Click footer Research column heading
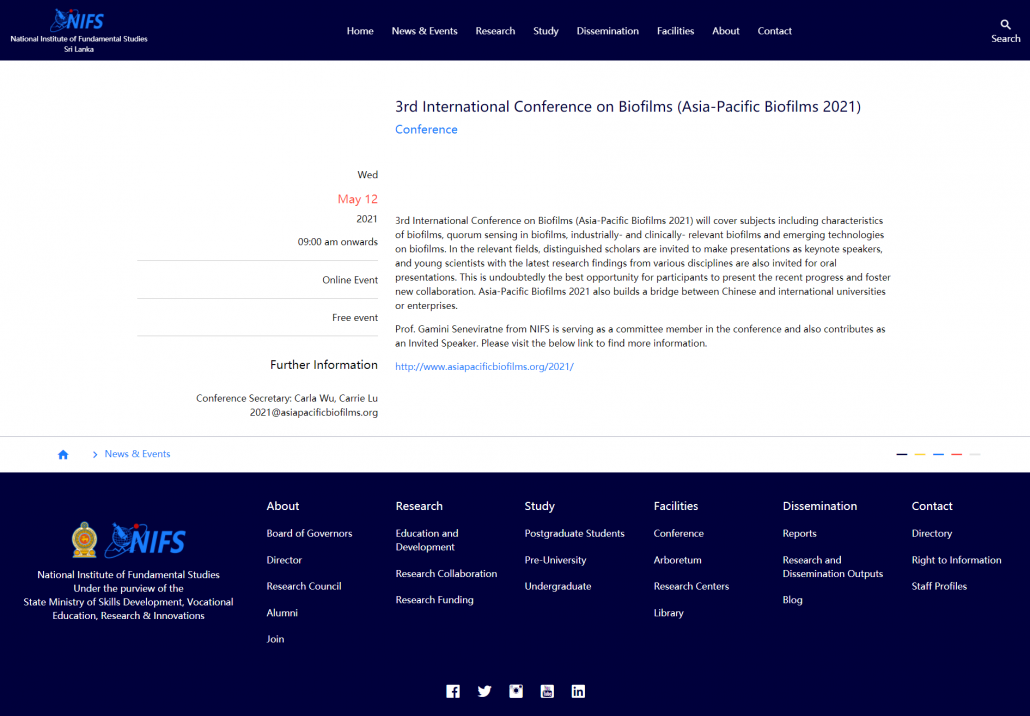 click(x=419, y=506)
